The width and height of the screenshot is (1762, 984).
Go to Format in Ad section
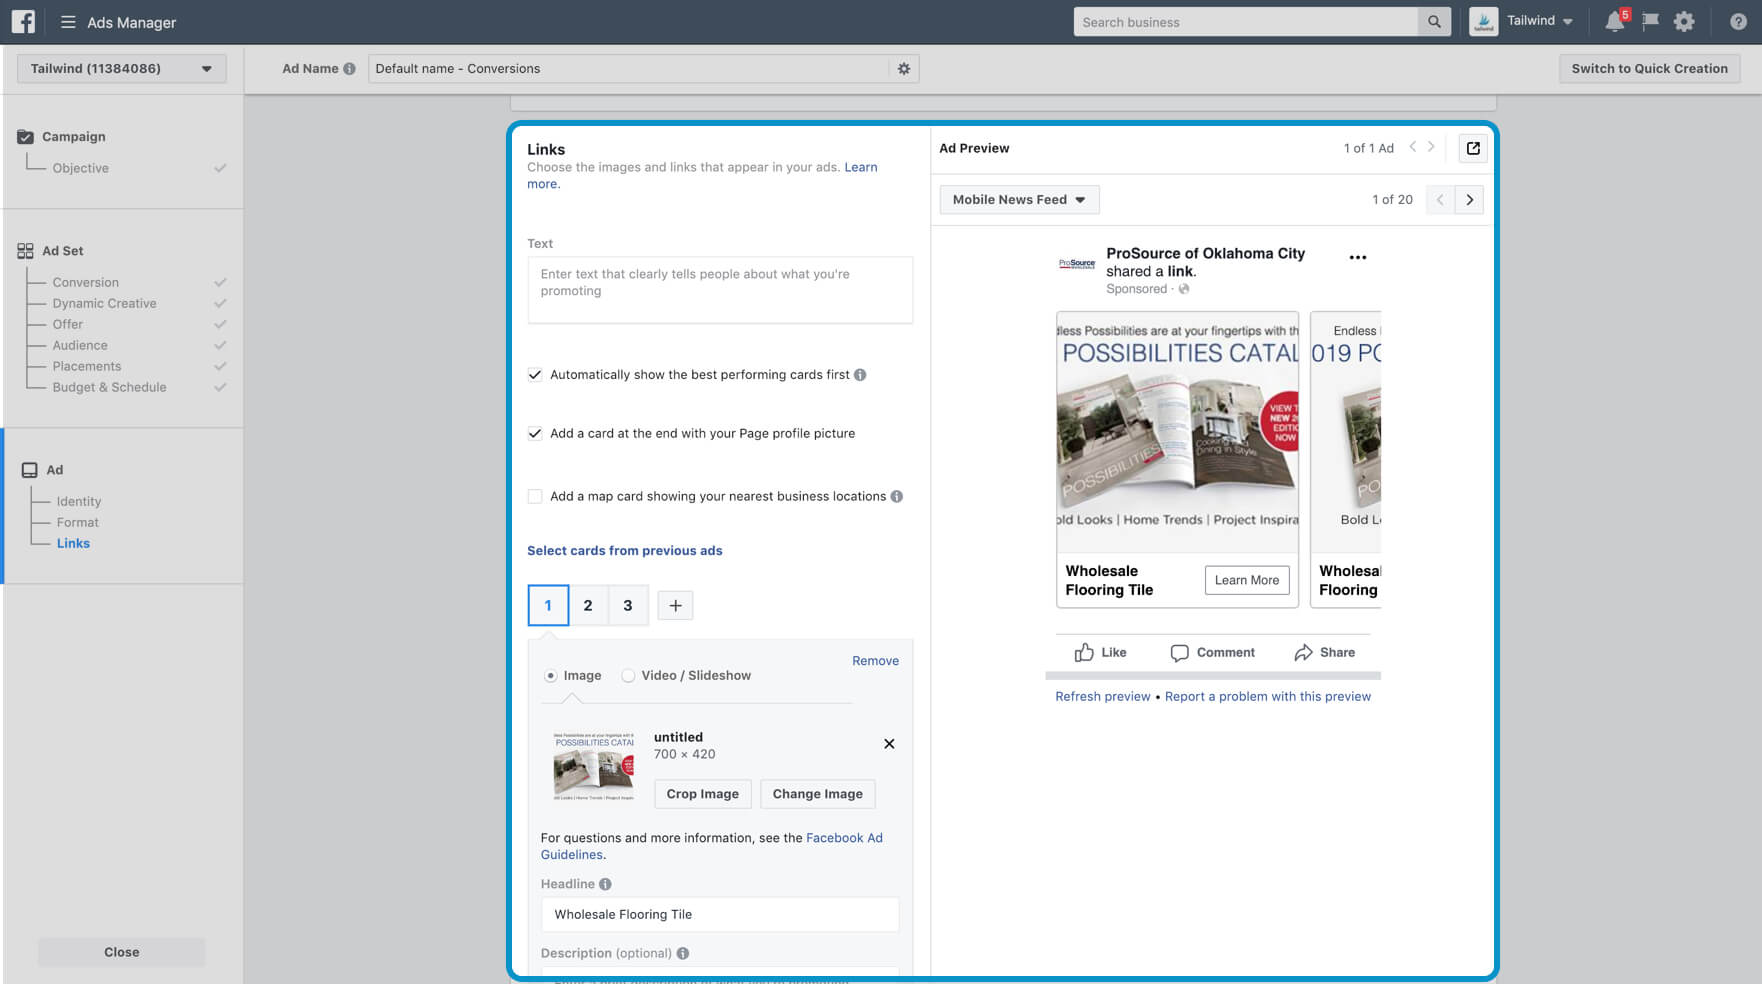tap(78, 523)
